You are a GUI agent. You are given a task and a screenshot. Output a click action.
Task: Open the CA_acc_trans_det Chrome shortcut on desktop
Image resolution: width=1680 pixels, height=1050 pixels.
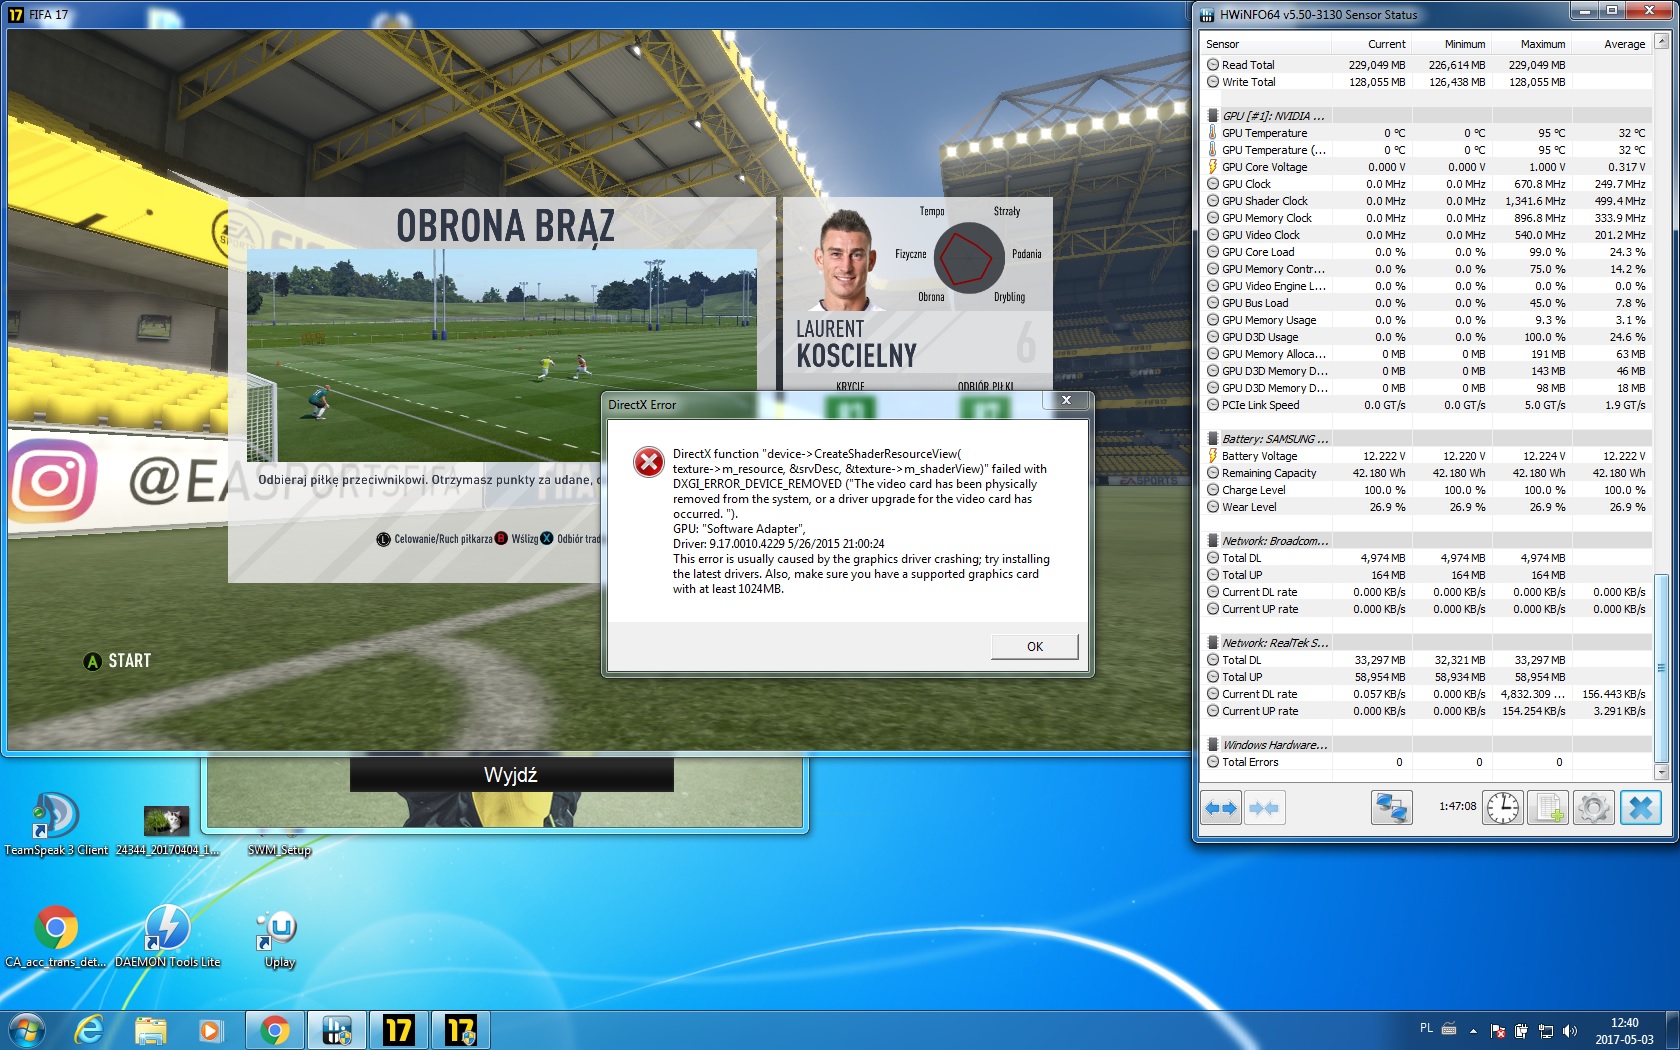pos(56,937)
